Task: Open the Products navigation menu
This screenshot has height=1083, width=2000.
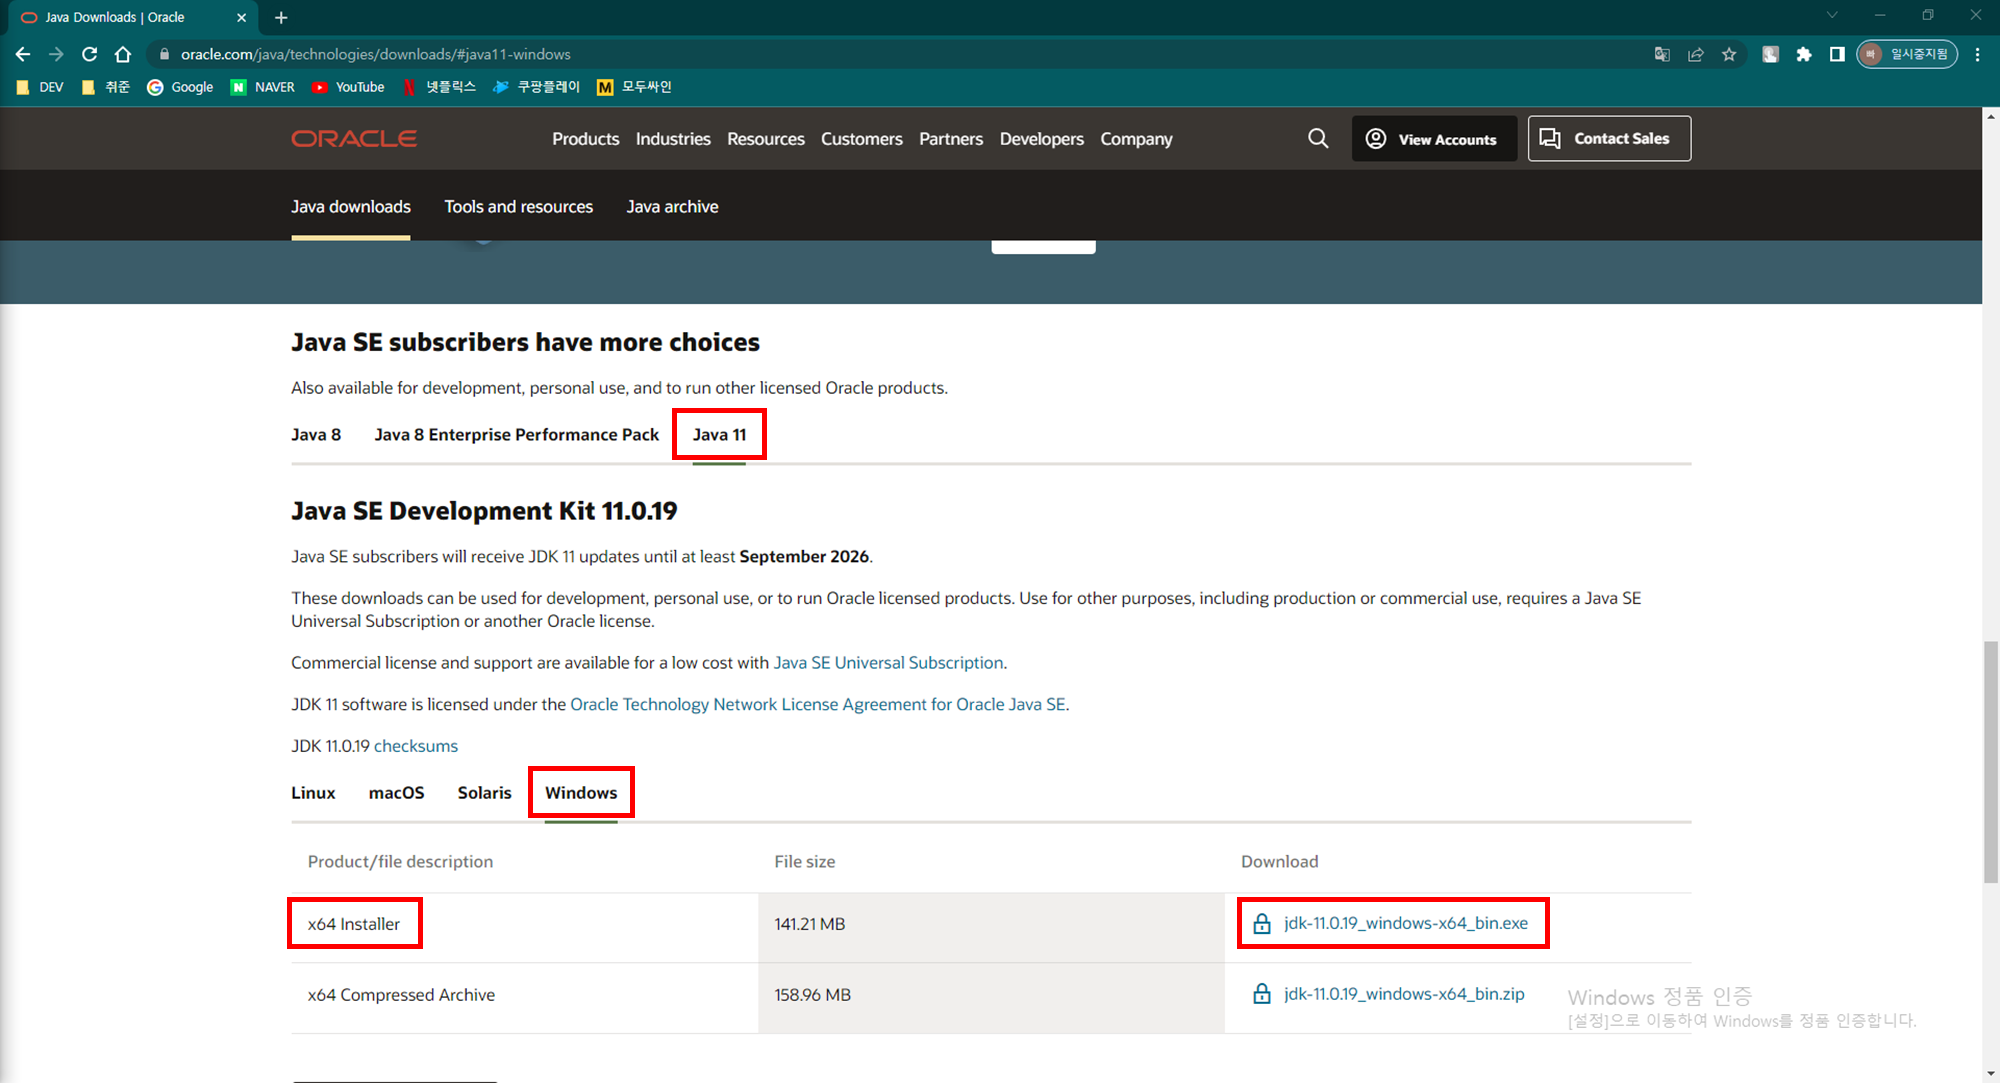Action: [585, 139]
